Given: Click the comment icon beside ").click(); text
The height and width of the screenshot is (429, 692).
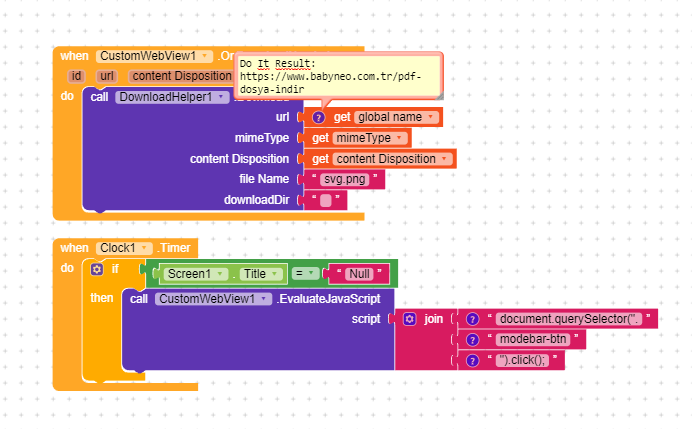Looking at the screenshot, I should coord(472,361).
